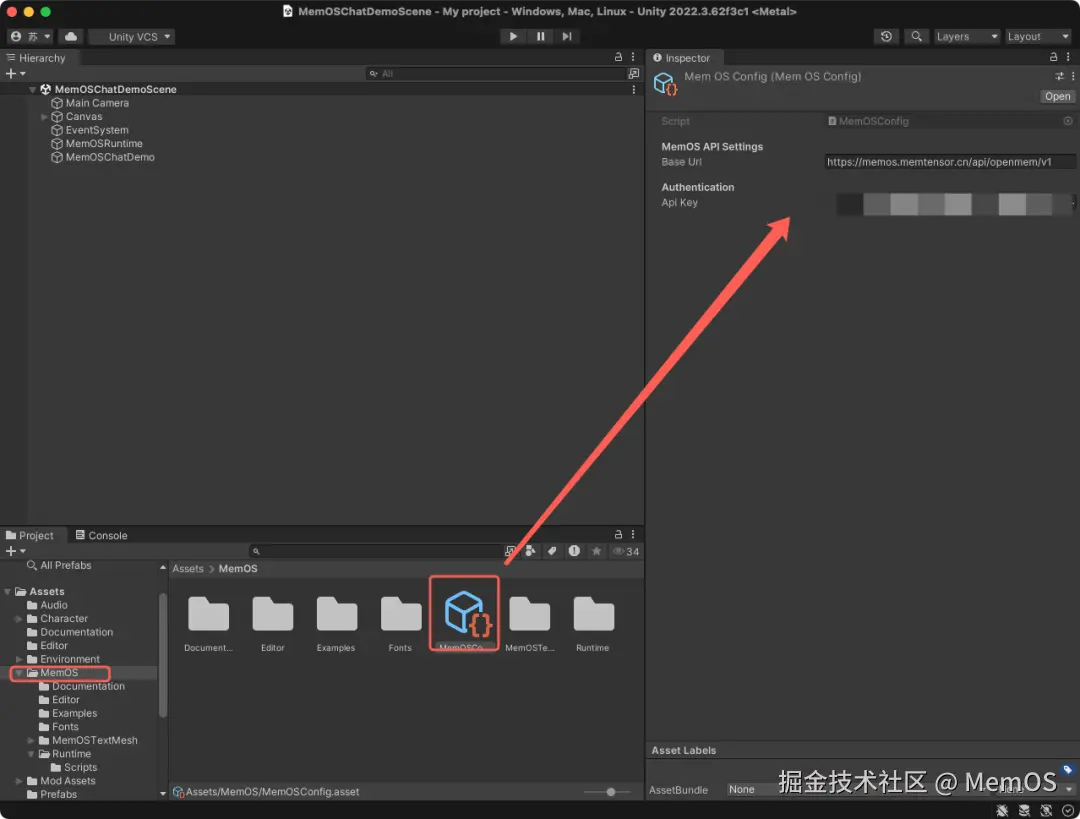Click the Play button in the toolbar

513,37
